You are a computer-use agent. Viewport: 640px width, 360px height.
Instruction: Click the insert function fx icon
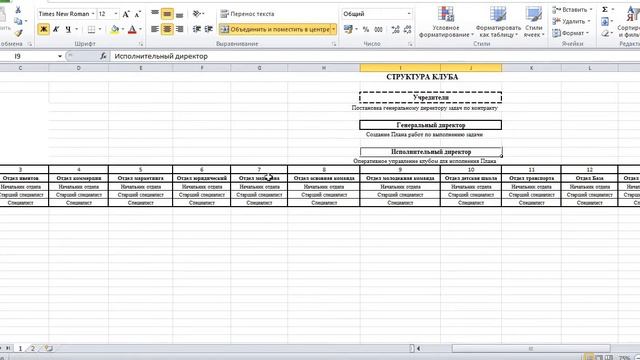103,56
